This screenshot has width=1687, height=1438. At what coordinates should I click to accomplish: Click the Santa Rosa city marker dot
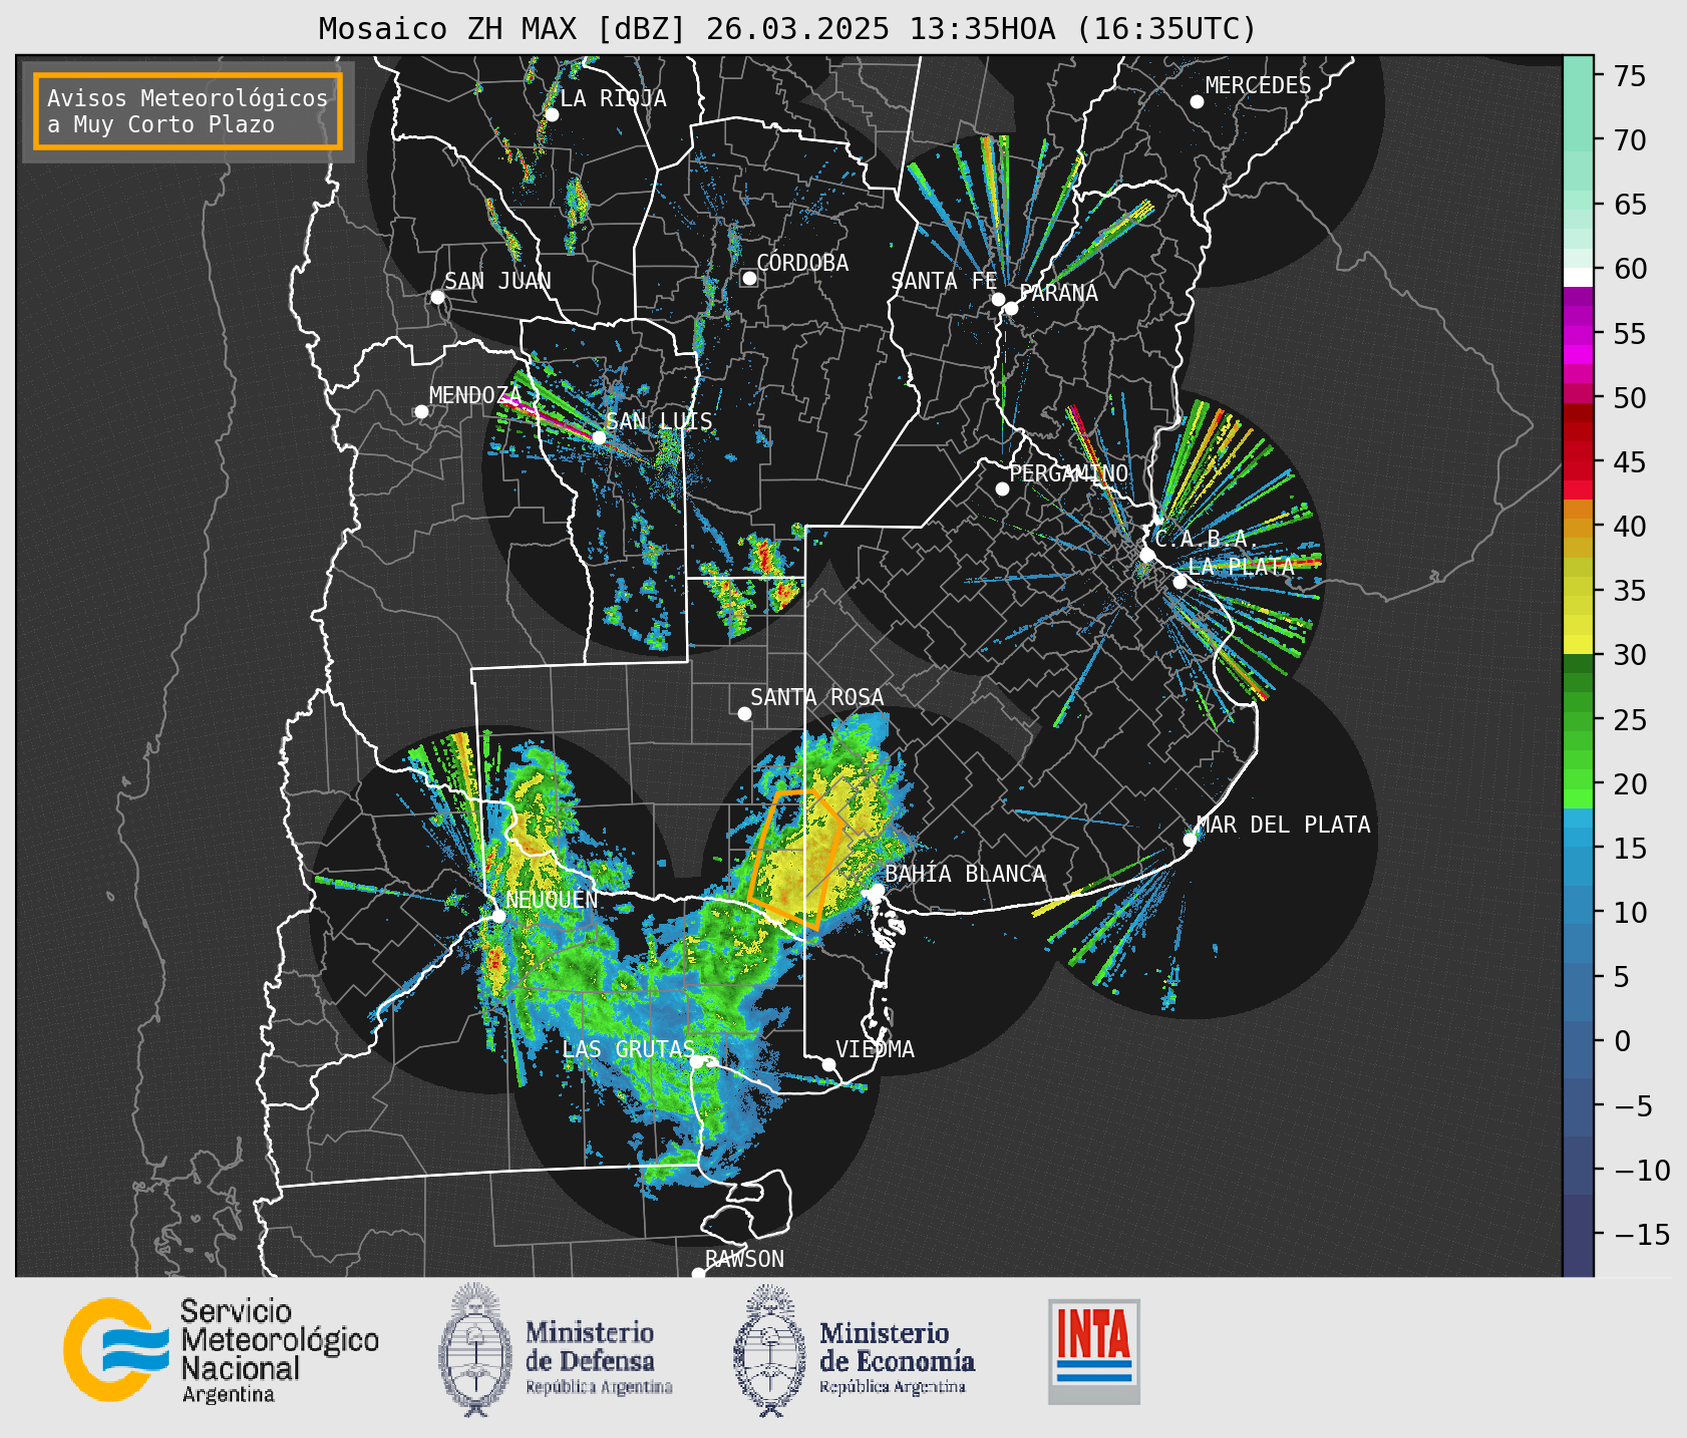pos(744,713)
